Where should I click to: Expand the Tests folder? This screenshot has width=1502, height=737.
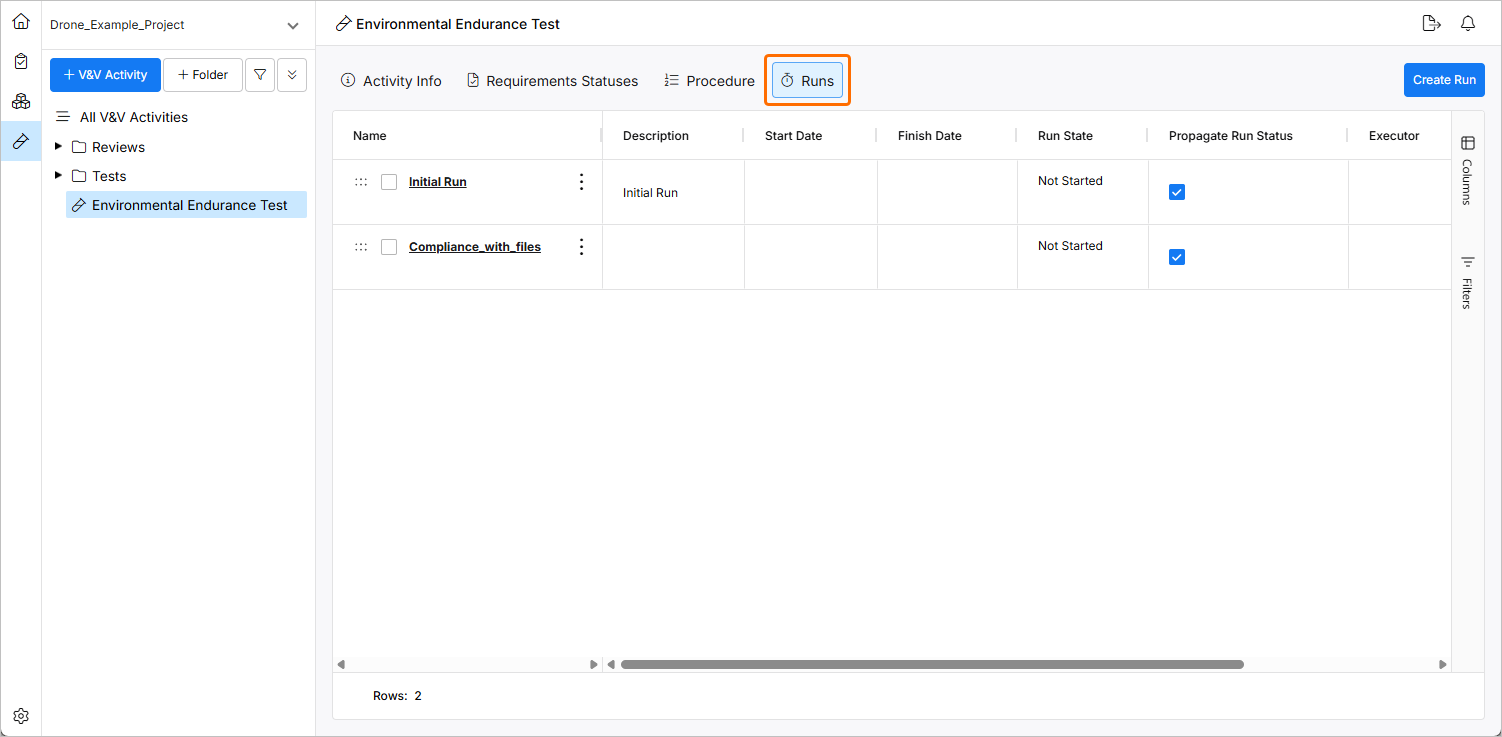point(59,176)
